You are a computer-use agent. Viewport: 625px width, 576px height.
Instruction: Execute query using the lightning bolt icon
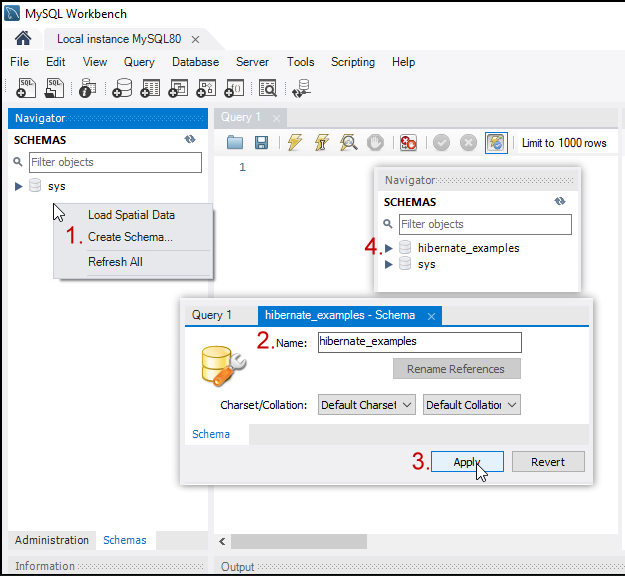294,143
